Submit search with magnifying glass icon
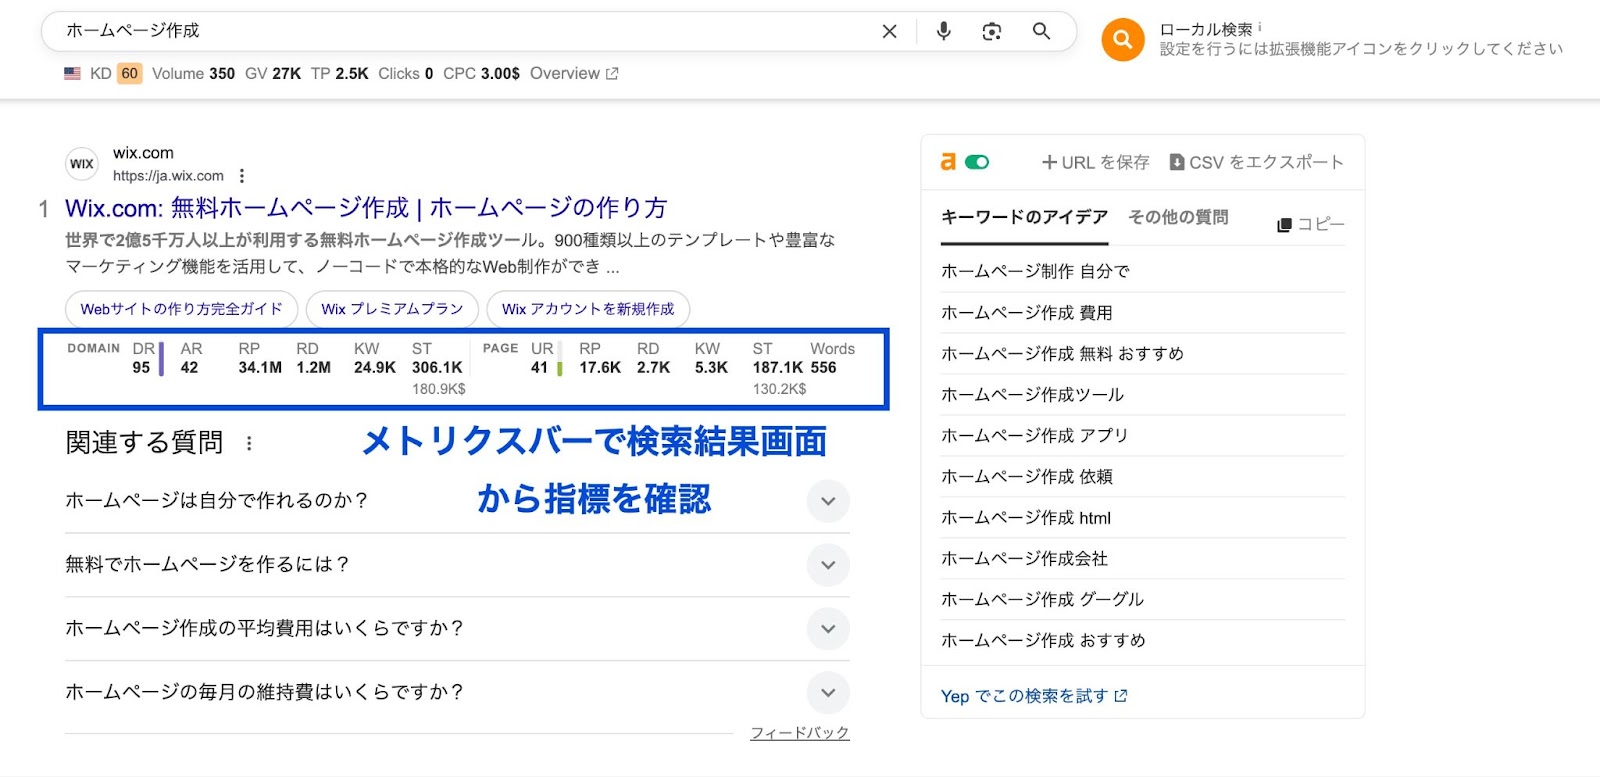Screen dimensions: 1600x777 pyautogui.click(x=1041, y=31)
